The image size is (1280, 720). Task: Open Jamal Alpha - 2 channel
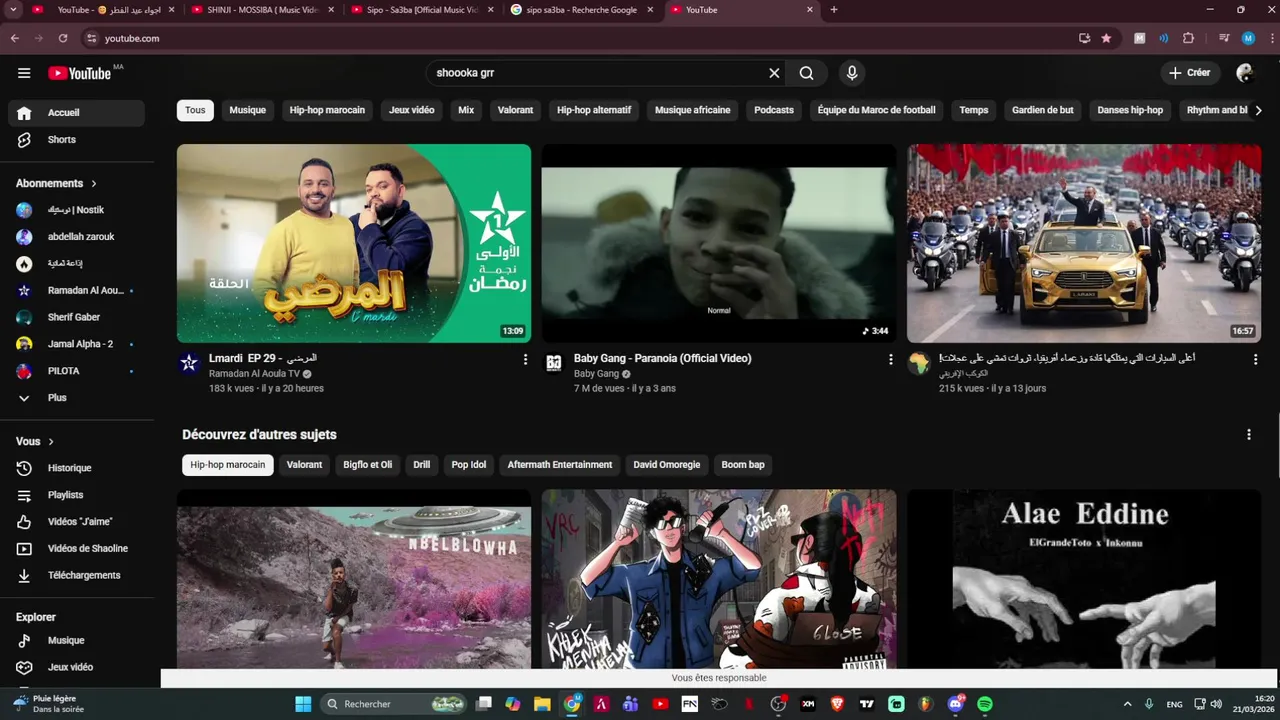click(x=76, y=344)
